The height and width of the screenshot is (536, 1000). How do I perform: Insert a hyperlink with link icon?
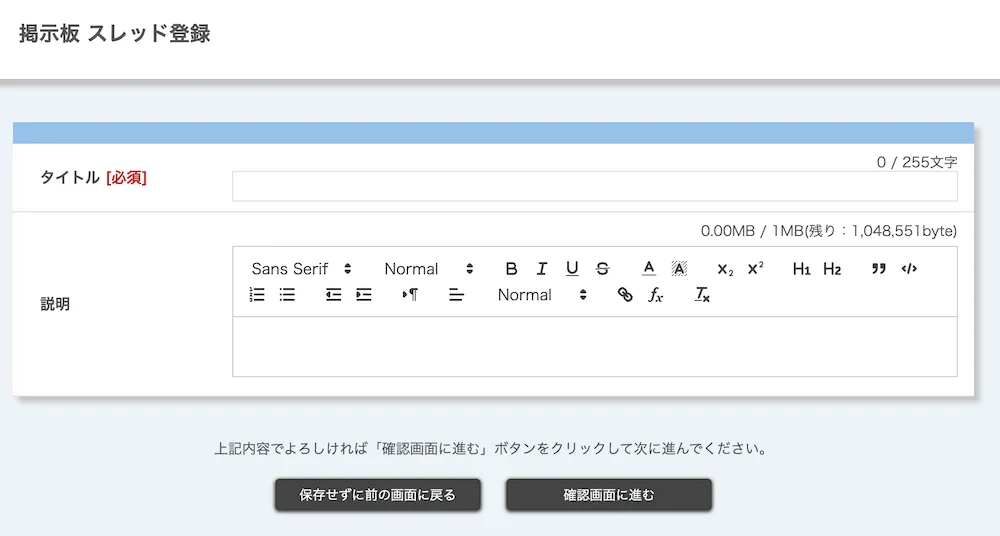coord(625,295)
